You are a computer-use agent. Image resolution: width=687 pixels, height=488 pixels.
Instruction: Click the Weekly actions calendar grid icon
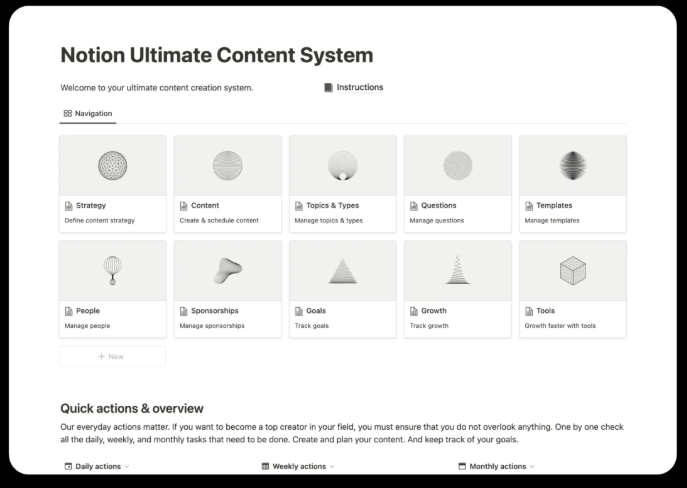266,466
